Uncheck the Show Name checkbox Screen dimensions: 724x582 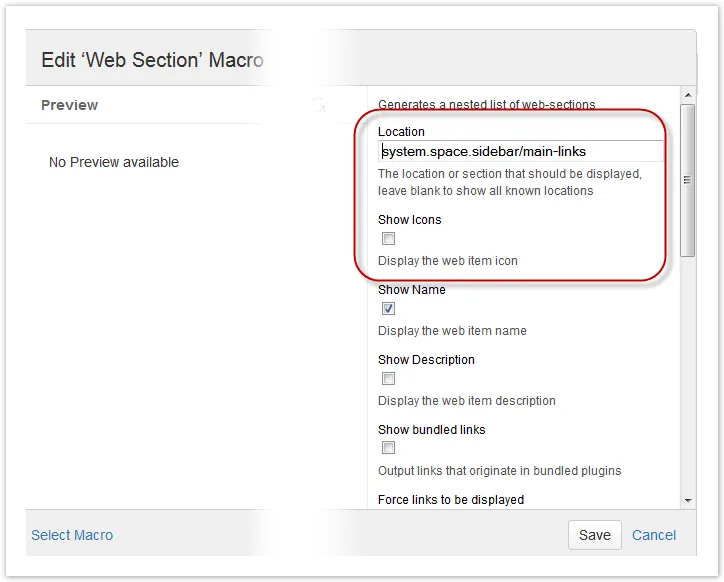coord(388,309)
